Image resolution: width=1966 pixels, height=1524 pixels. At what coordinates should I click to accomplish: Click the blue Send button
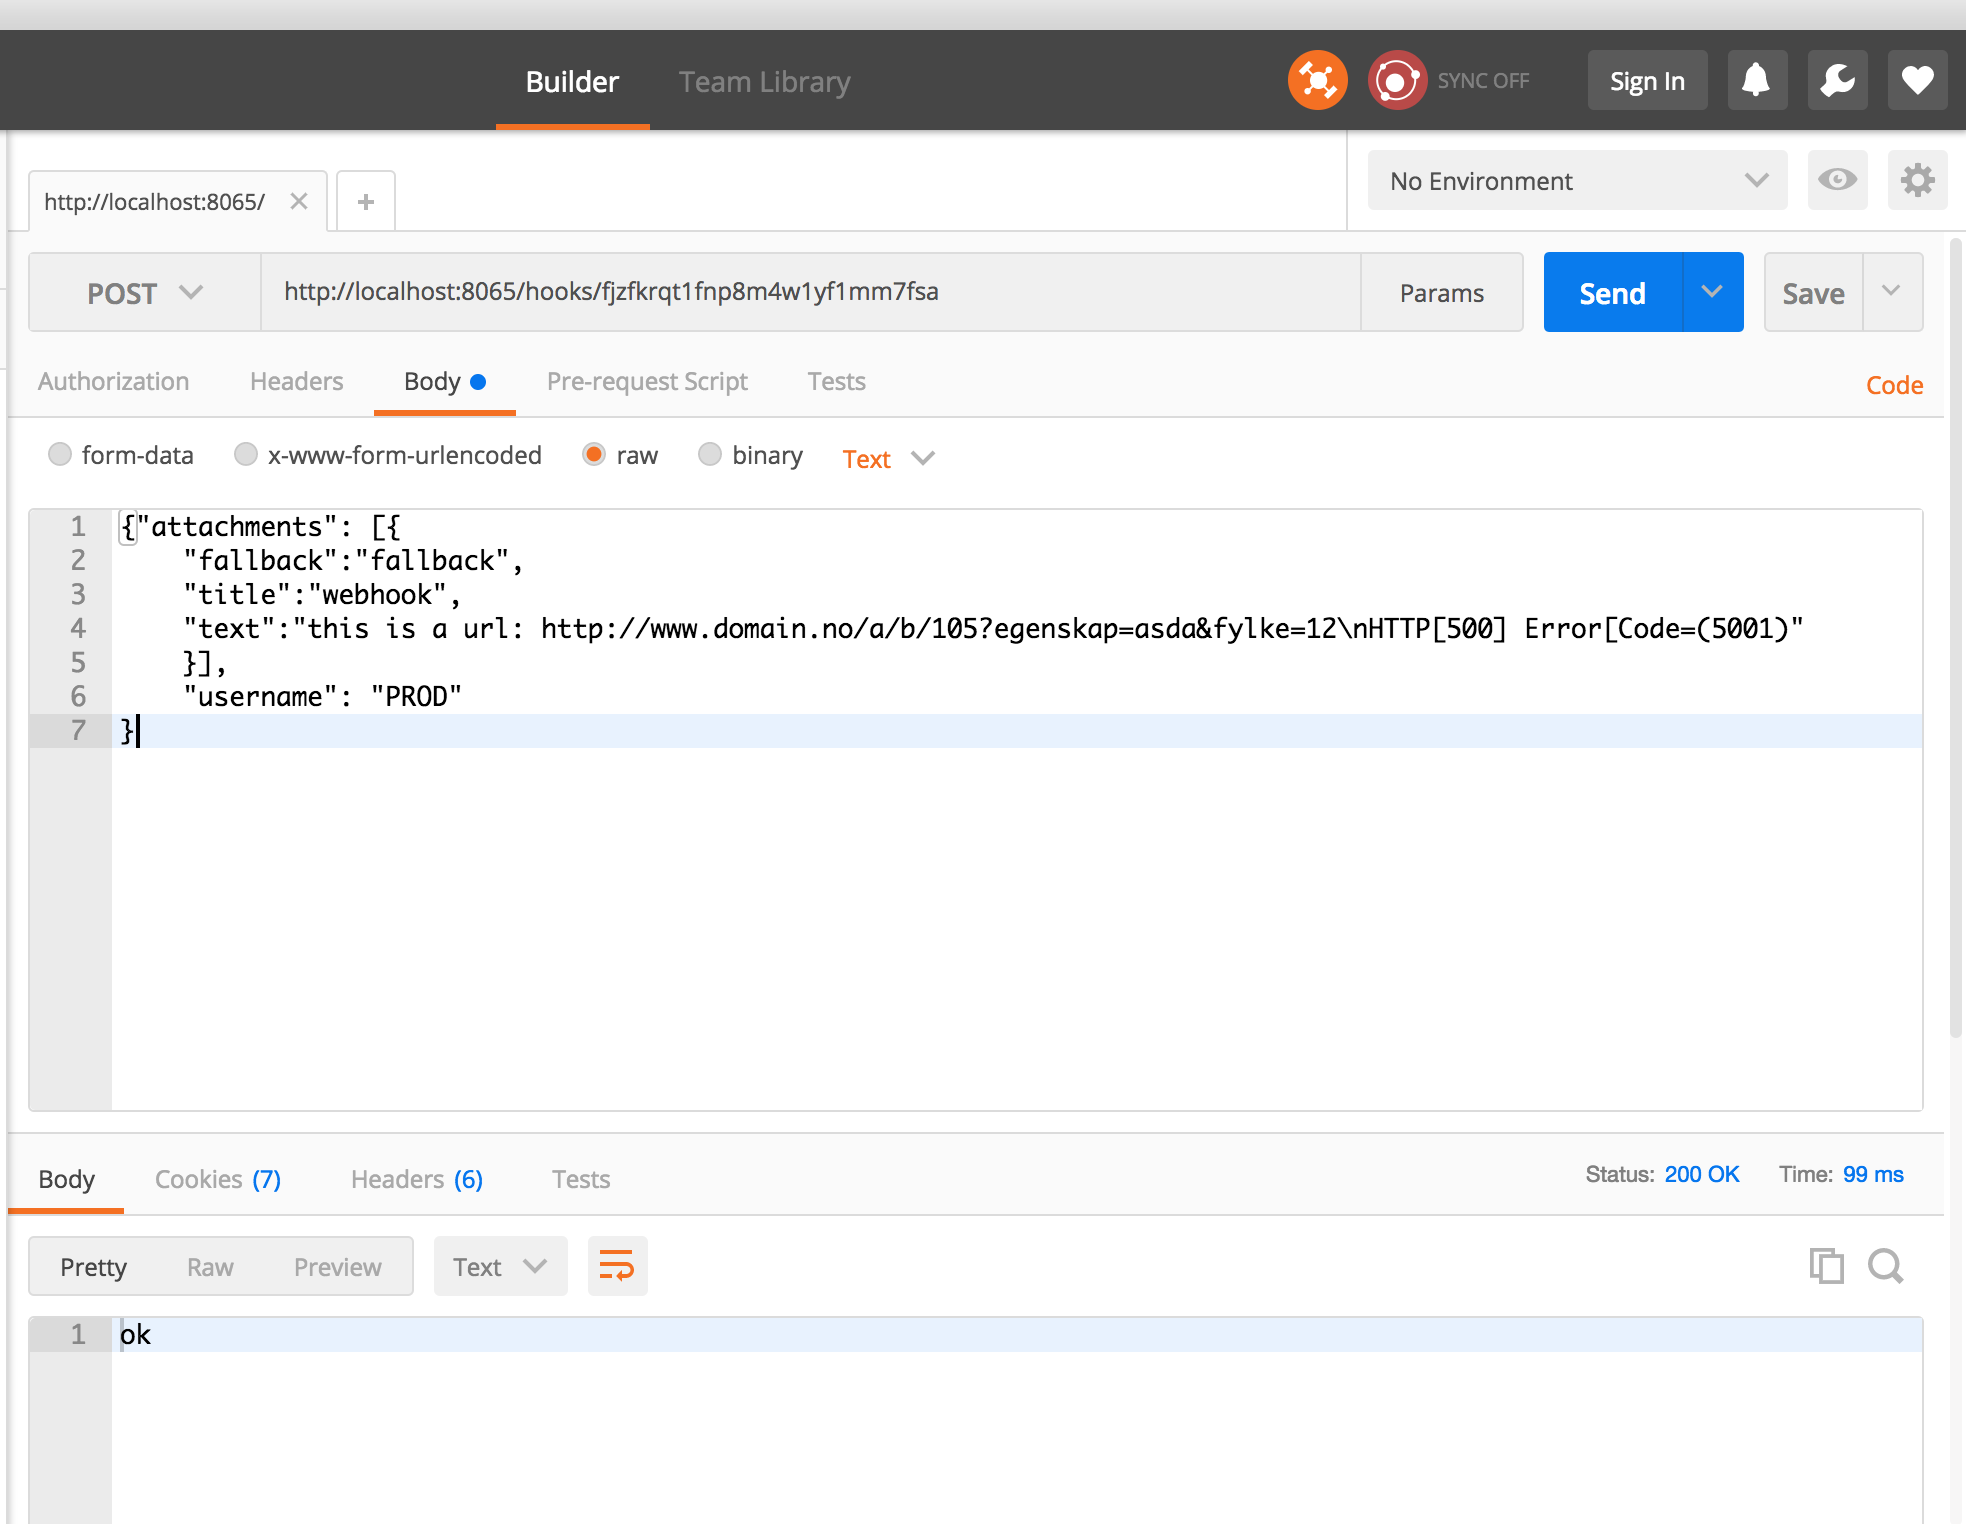click(x=1613, y=292)
